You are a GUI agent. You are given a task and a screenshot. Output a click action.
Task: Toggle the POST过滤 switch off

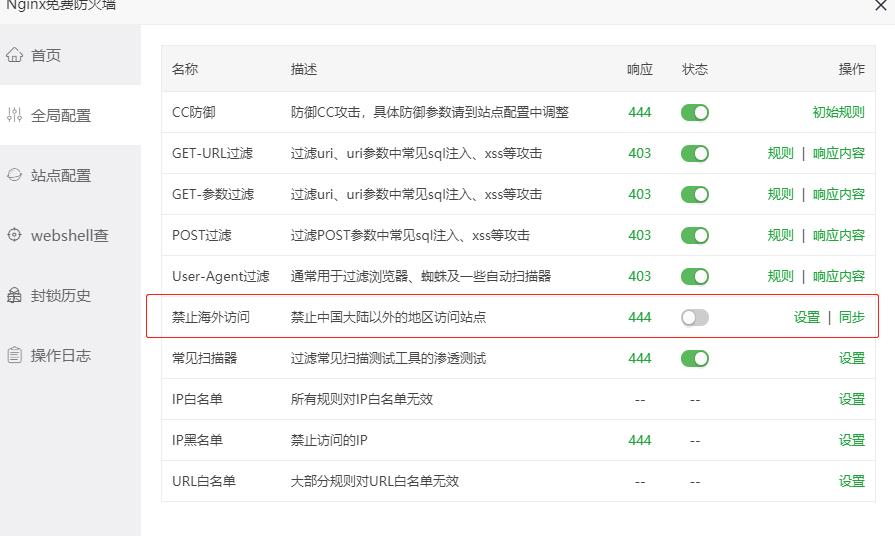[x=694, y=235]
